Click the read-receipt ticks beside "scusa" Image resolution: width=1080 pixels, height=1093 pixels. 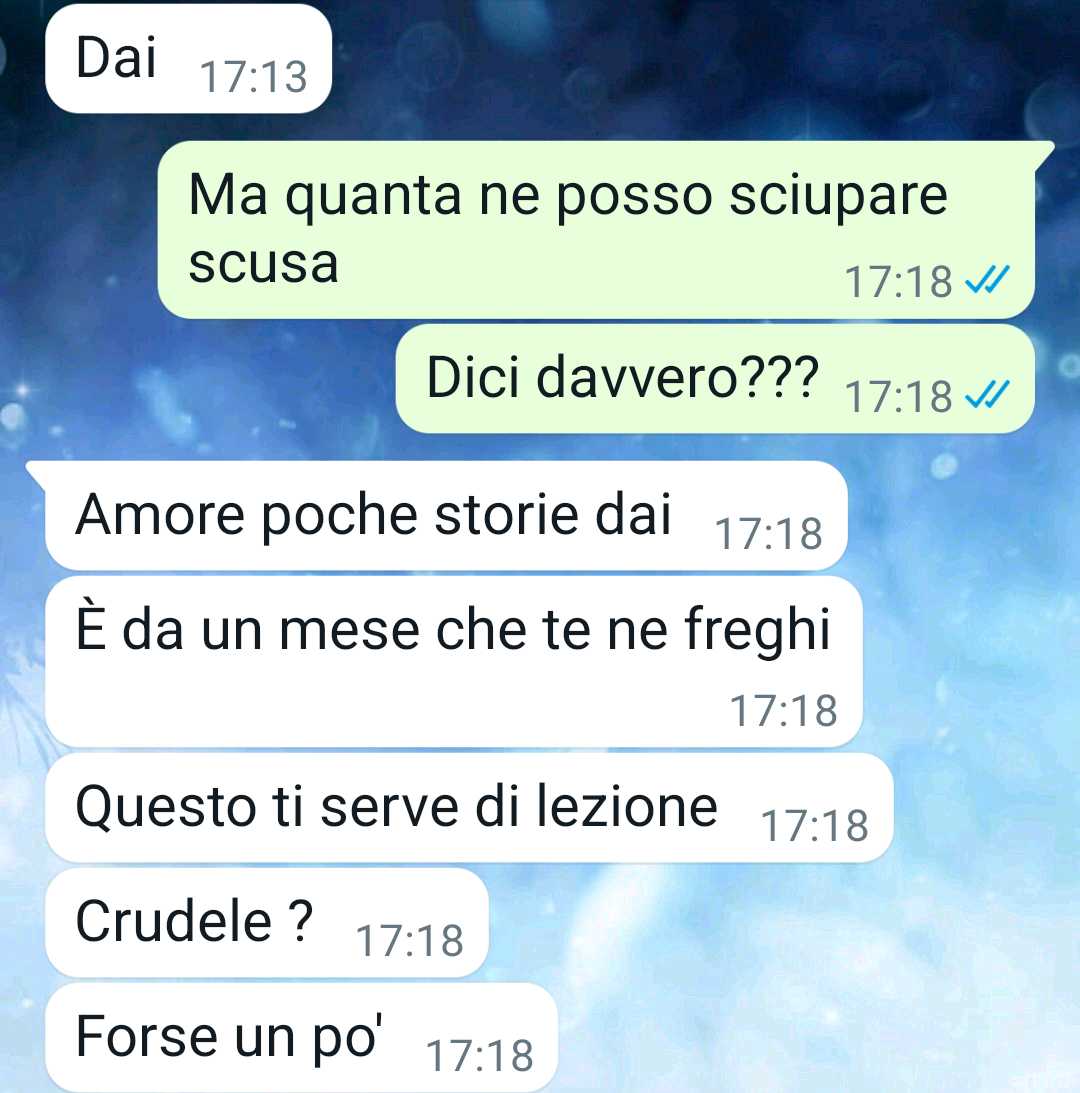[x=987, y=280]
